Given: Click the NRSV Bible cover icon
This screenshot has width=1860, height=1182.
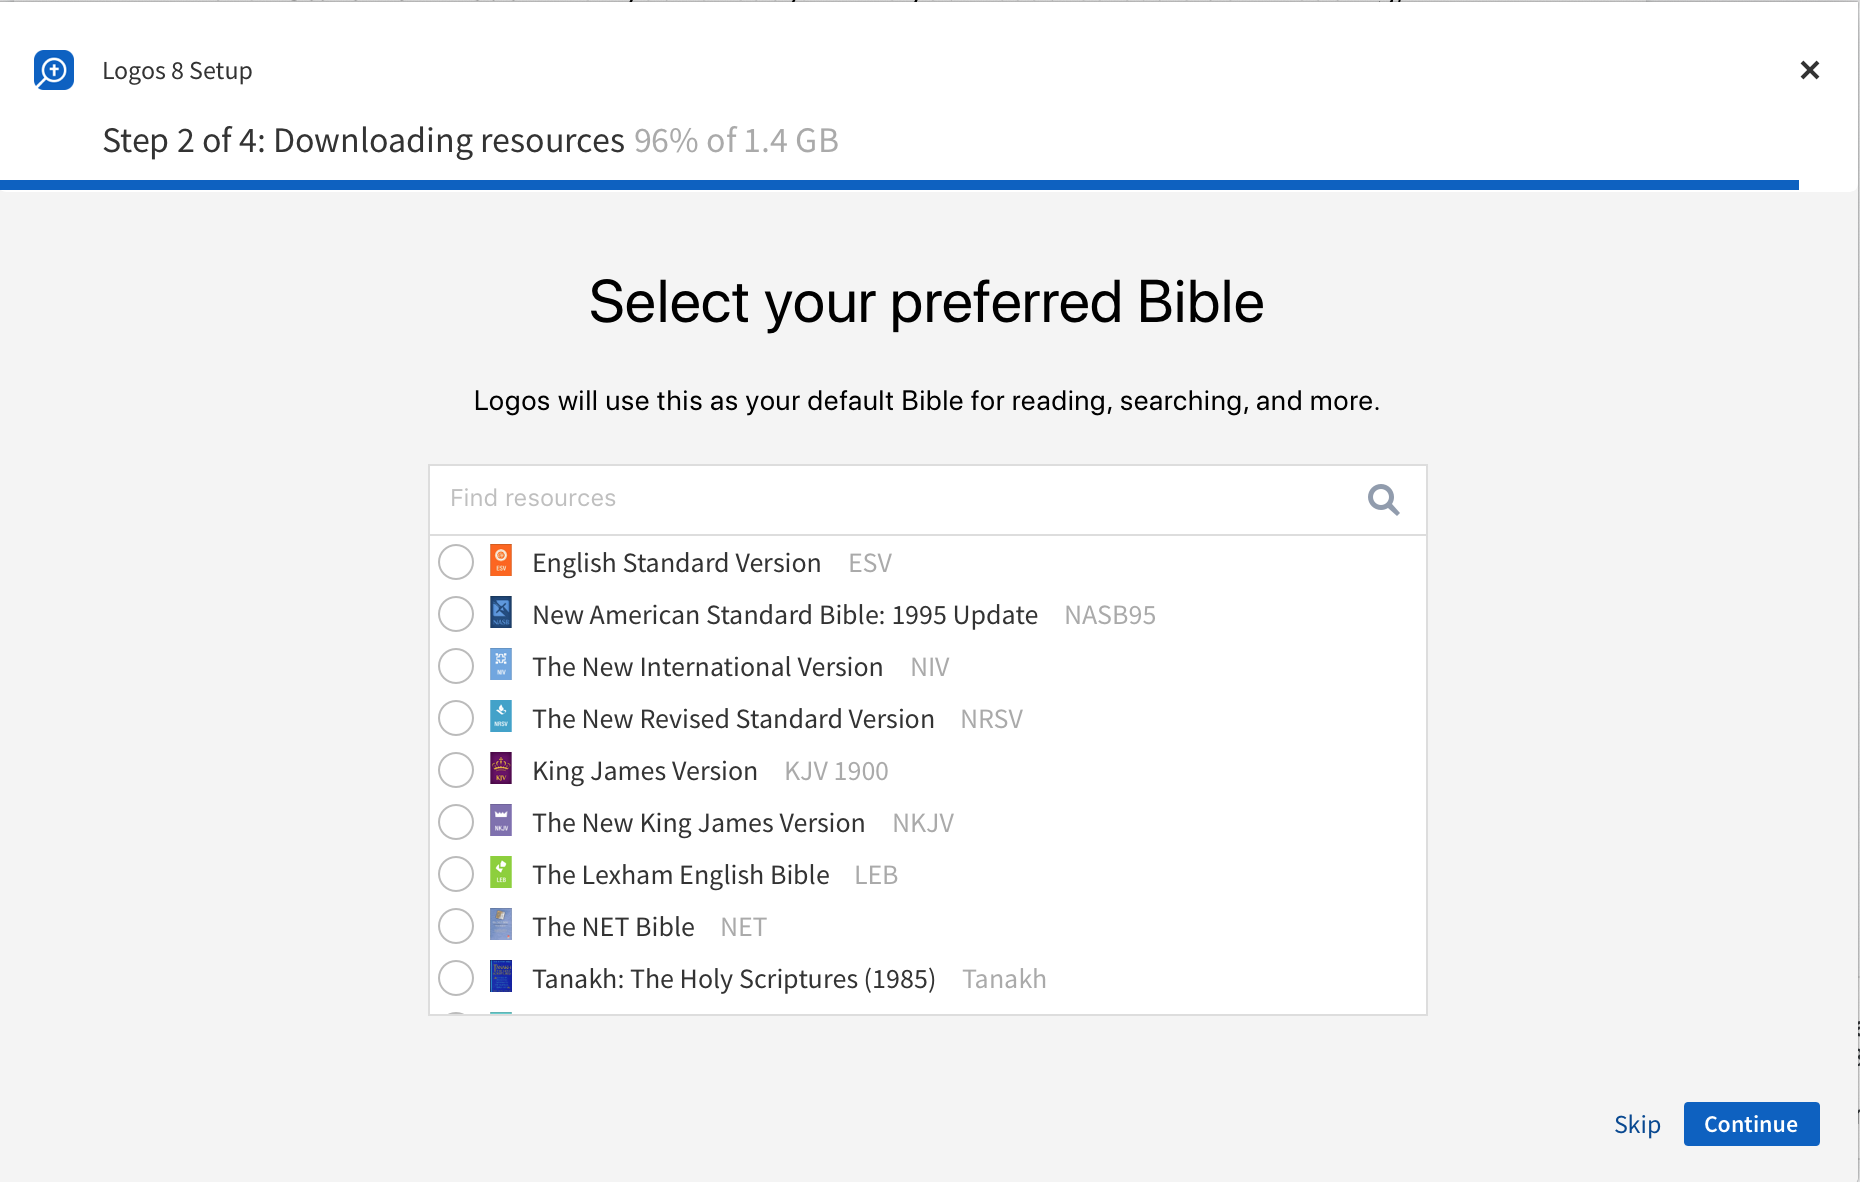Looking at the screenshot, I should coord(501,717).
